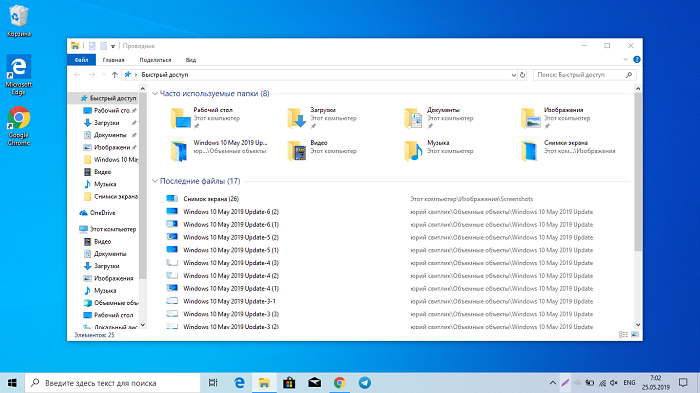Open taskbar clock showing 7:02
Viewport: 700px width, 393px height.
click(656, 383)
